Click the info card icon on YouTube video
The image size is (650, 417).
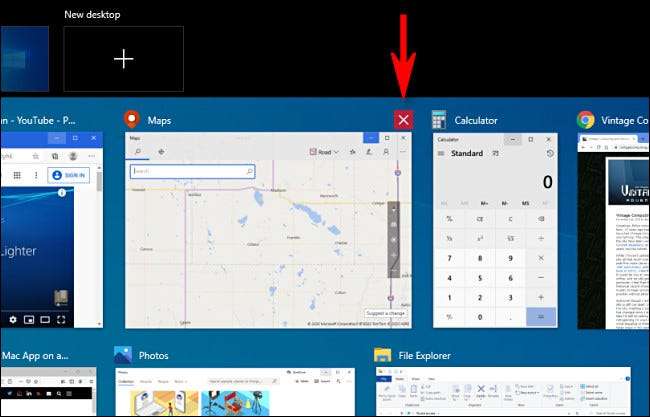point(62,192)
